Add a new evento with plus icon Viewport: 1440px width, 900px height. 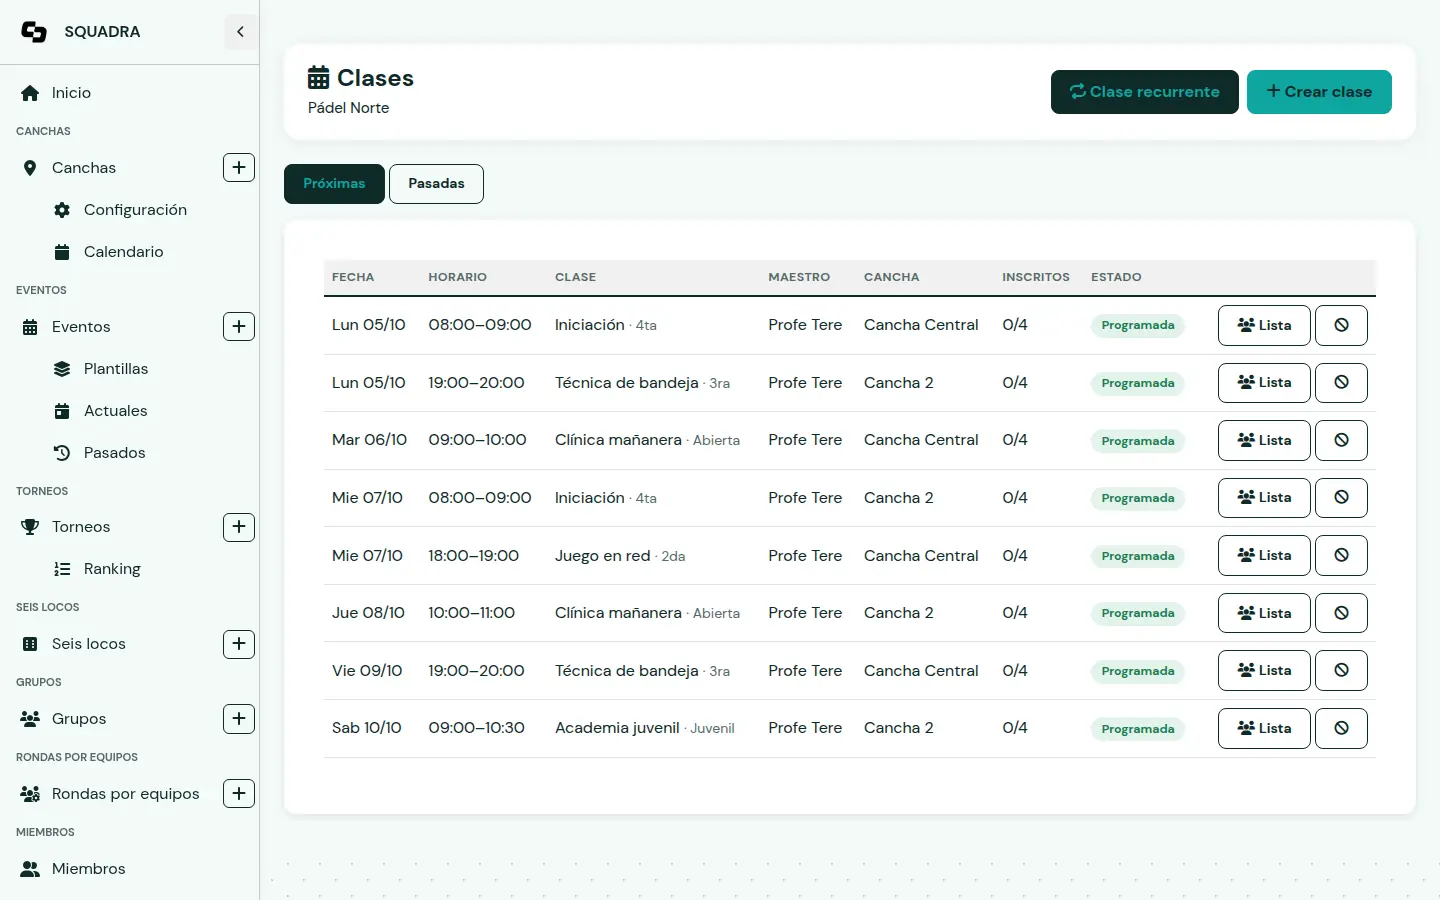(239, 327)
